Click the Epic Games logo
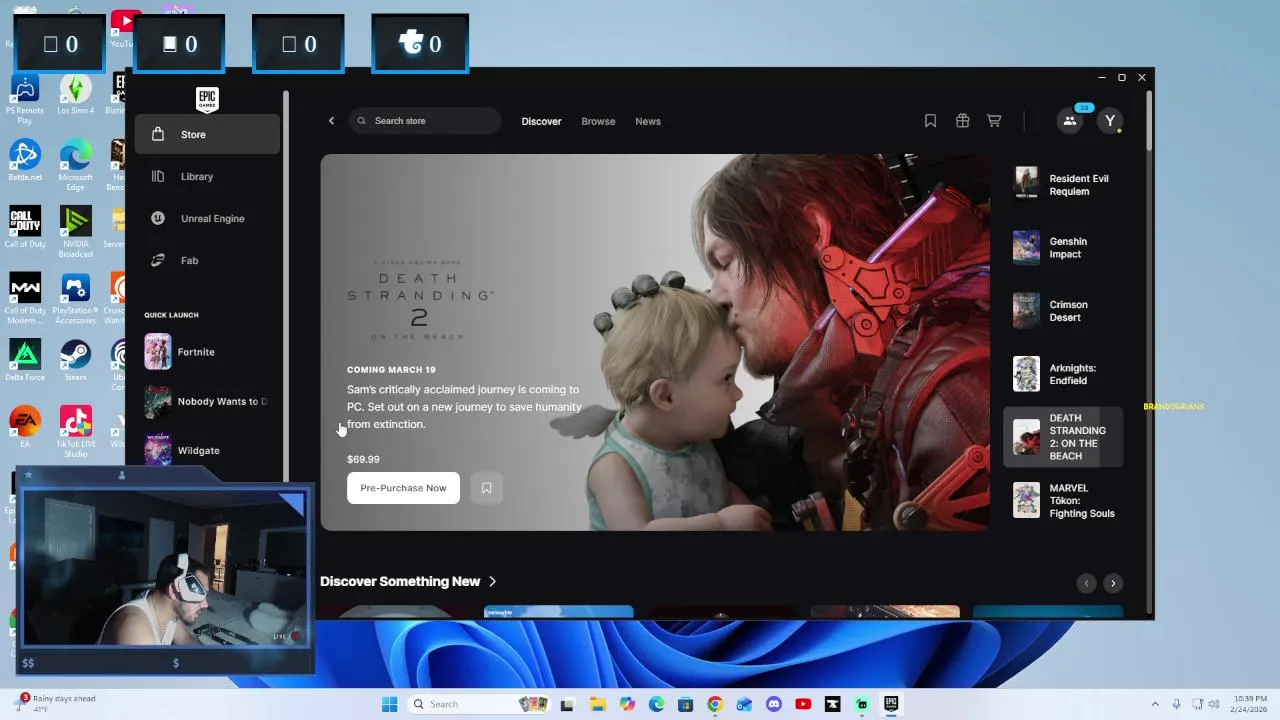The width and height of the screenshot is (1280, 720). (x=207, y=99)
